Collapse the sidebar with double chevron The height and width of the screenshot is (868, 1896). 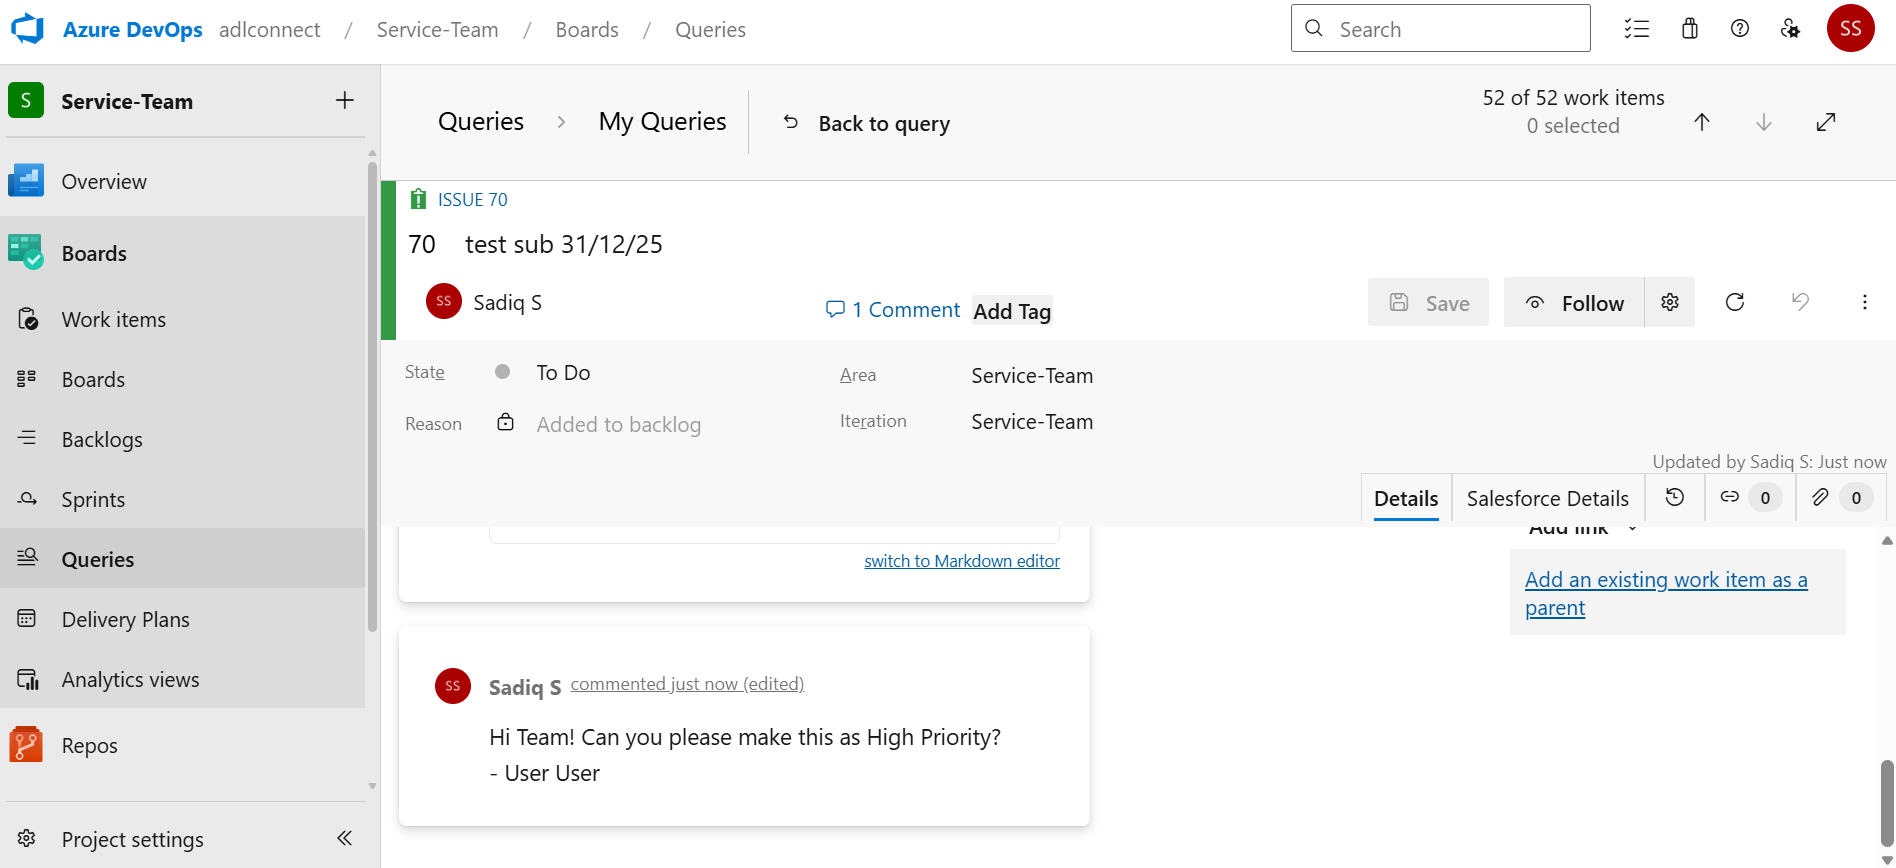(x=345, y=838)
